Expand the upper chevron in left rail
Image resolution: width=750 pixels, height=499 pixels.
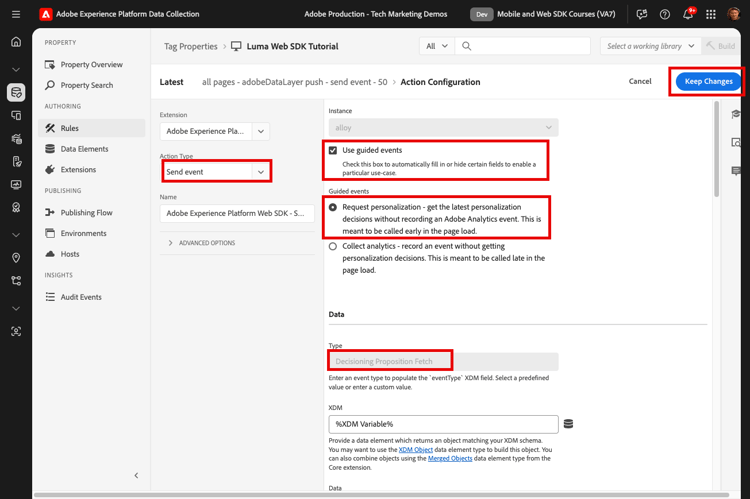click(x=16, y=70)
